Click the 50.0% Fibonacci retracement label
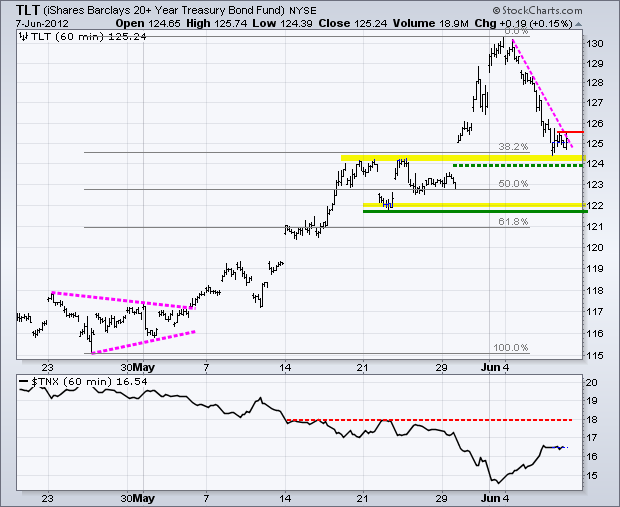 pos(513,184)
